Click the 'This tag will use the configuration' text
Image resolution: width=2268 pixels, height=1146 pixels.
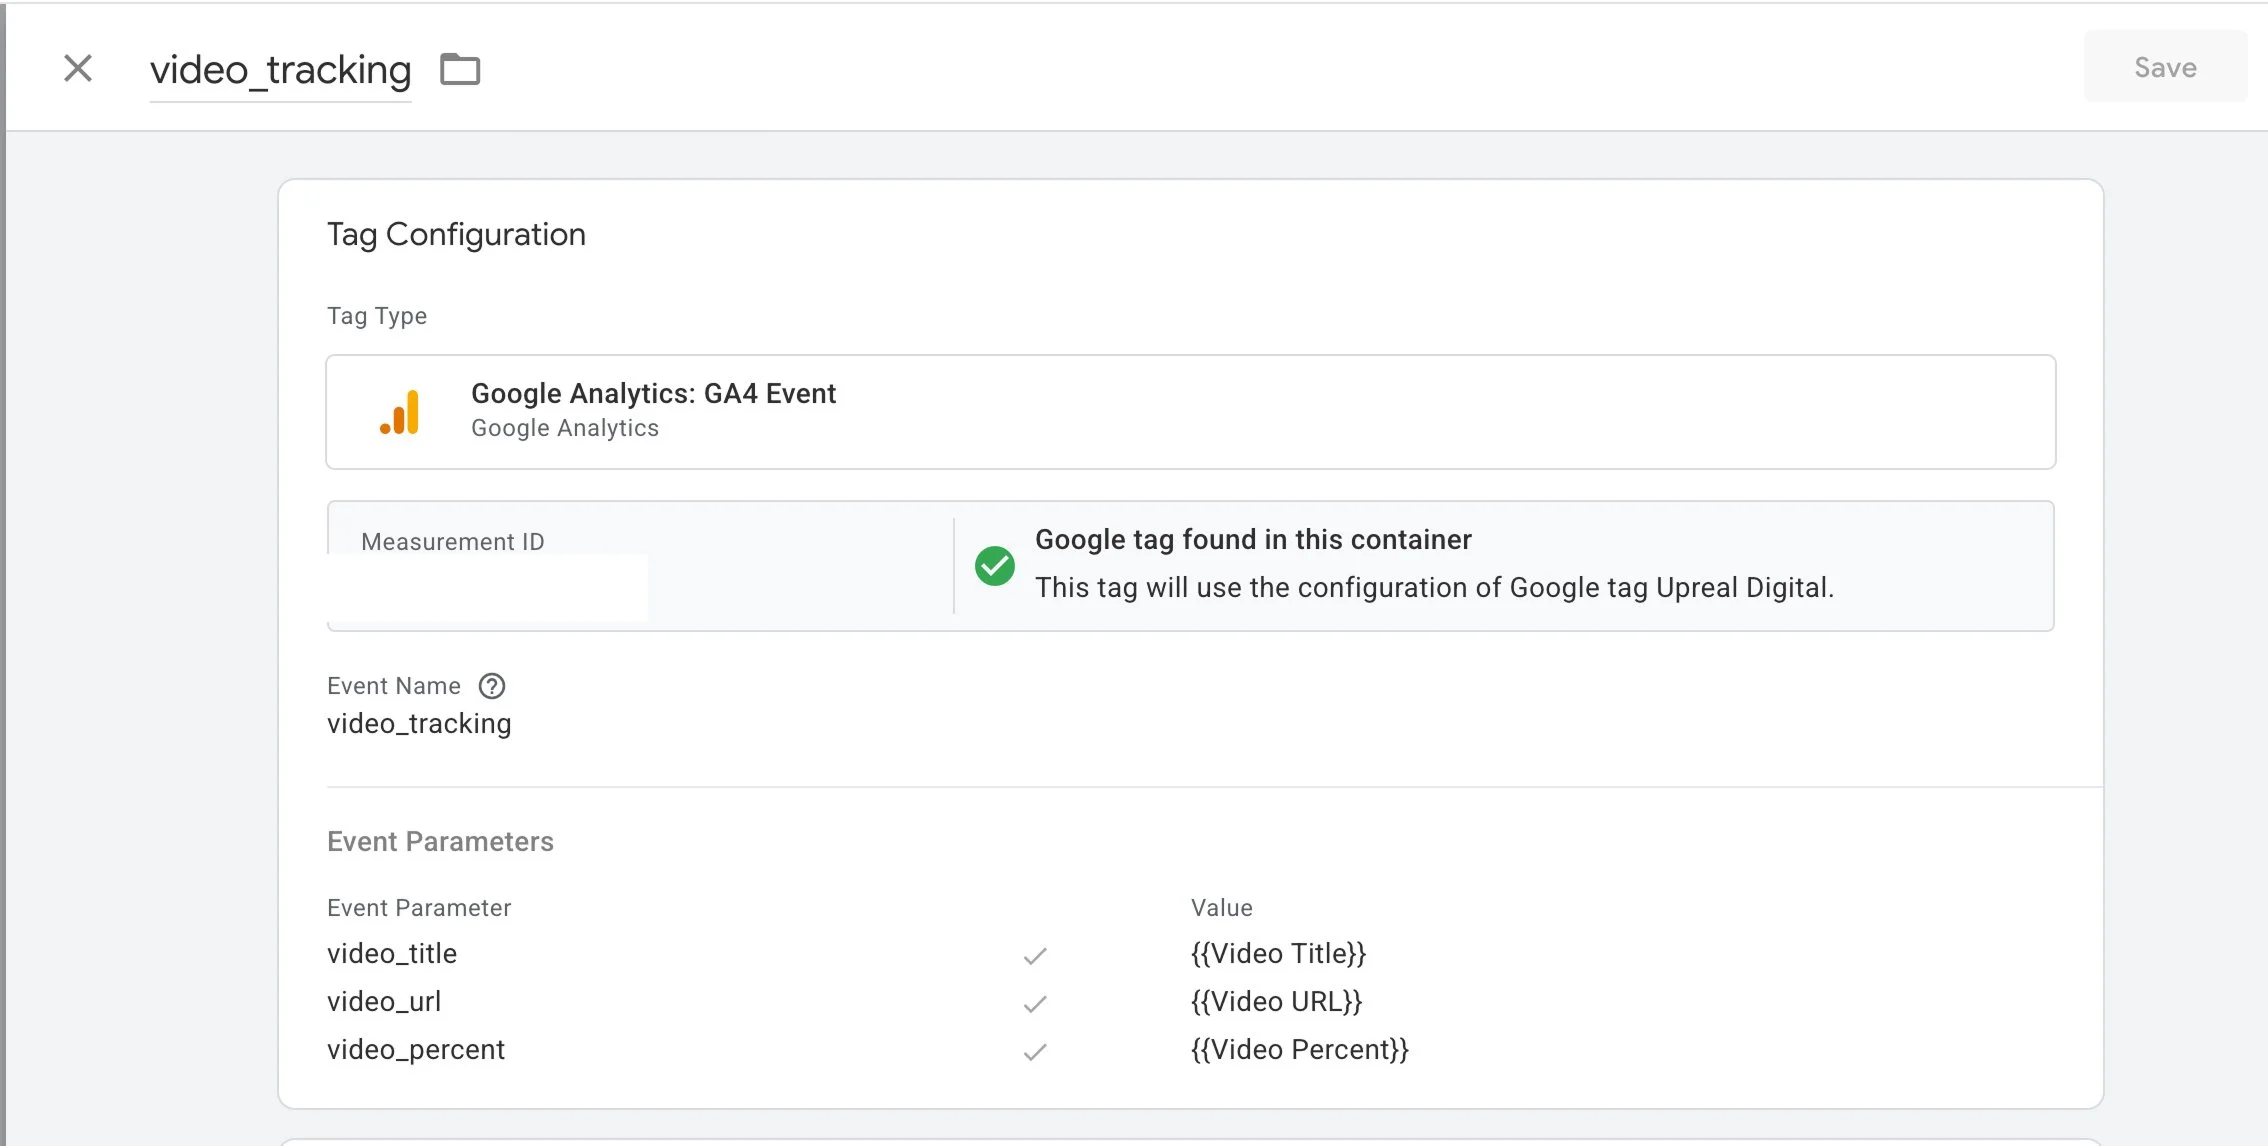(1434, 587)
